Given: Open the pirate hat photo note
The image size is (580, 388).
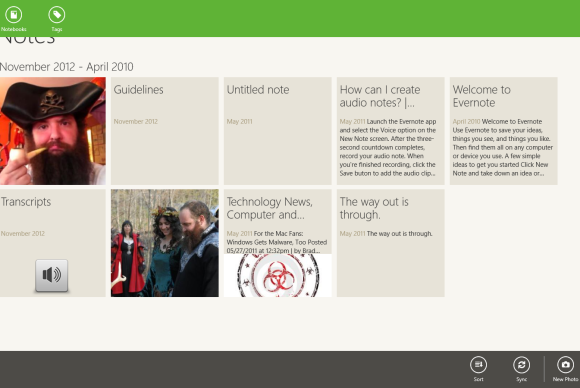Looking at the screenshot, I should pos(53,131).
